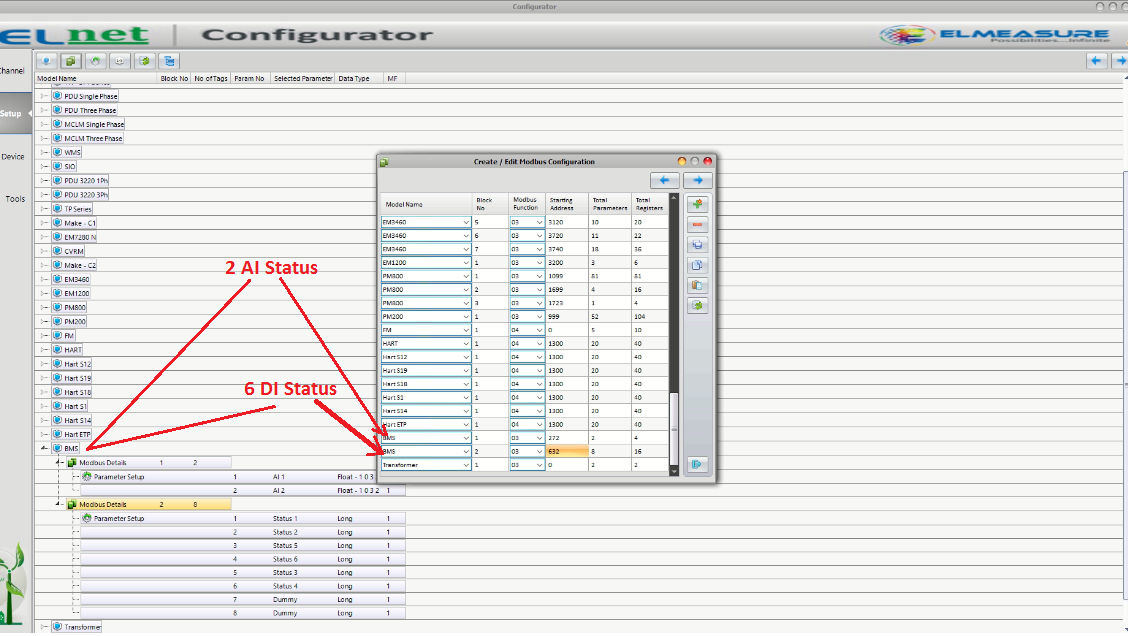Expand the PDU Three Phase tree node
This screenshot has width=1128, height=636.
44,110
